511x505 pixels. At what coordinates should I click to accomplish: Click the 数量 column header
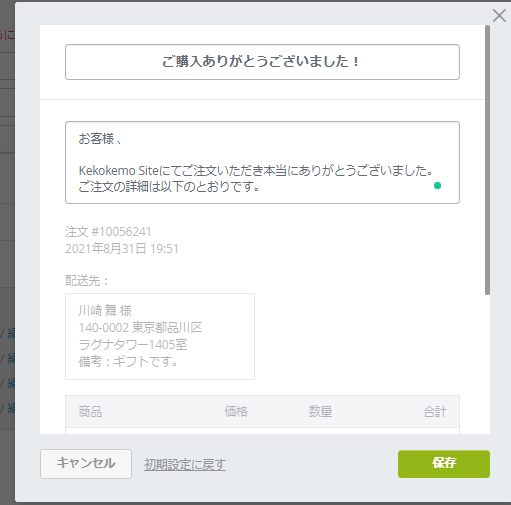pyautogui.click(x=320, y=412)
